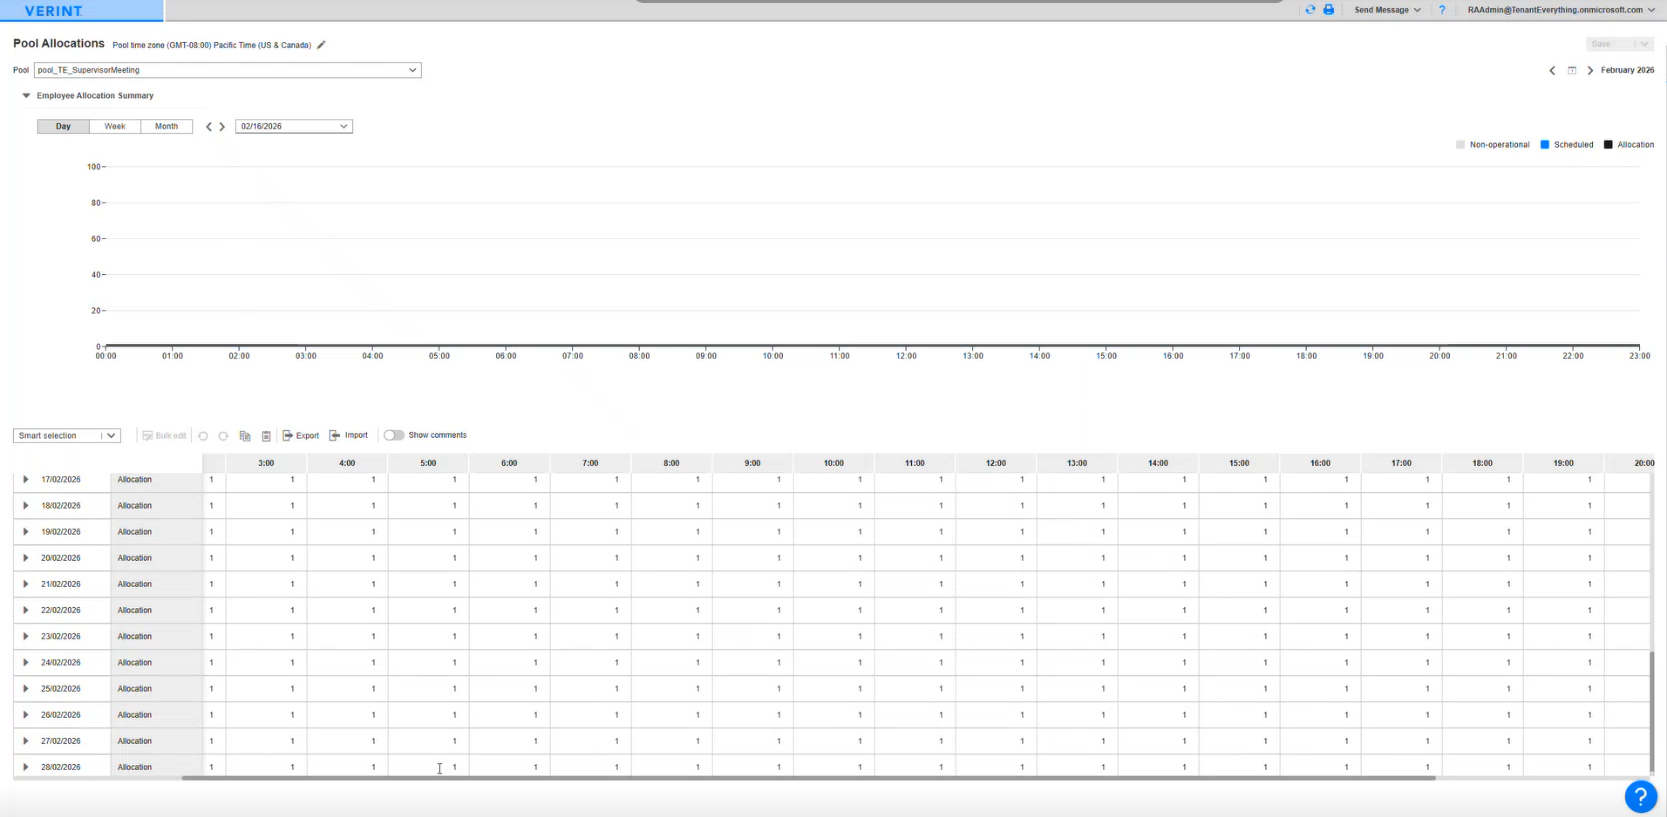1667x817 pixels.
Task: Click 20/02/2026 cell under 9:00
Action: click(752, 558)
